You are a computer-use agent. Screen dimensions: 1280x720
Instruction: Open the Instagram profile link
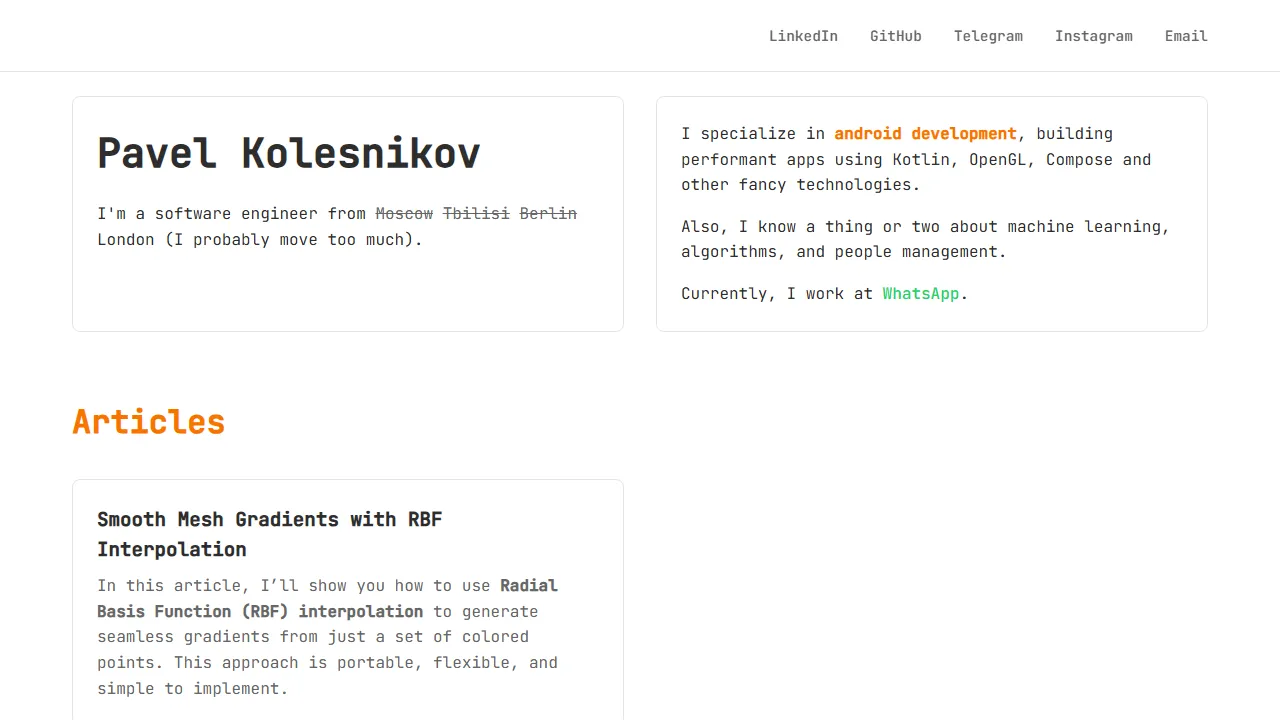[1094, 36]
